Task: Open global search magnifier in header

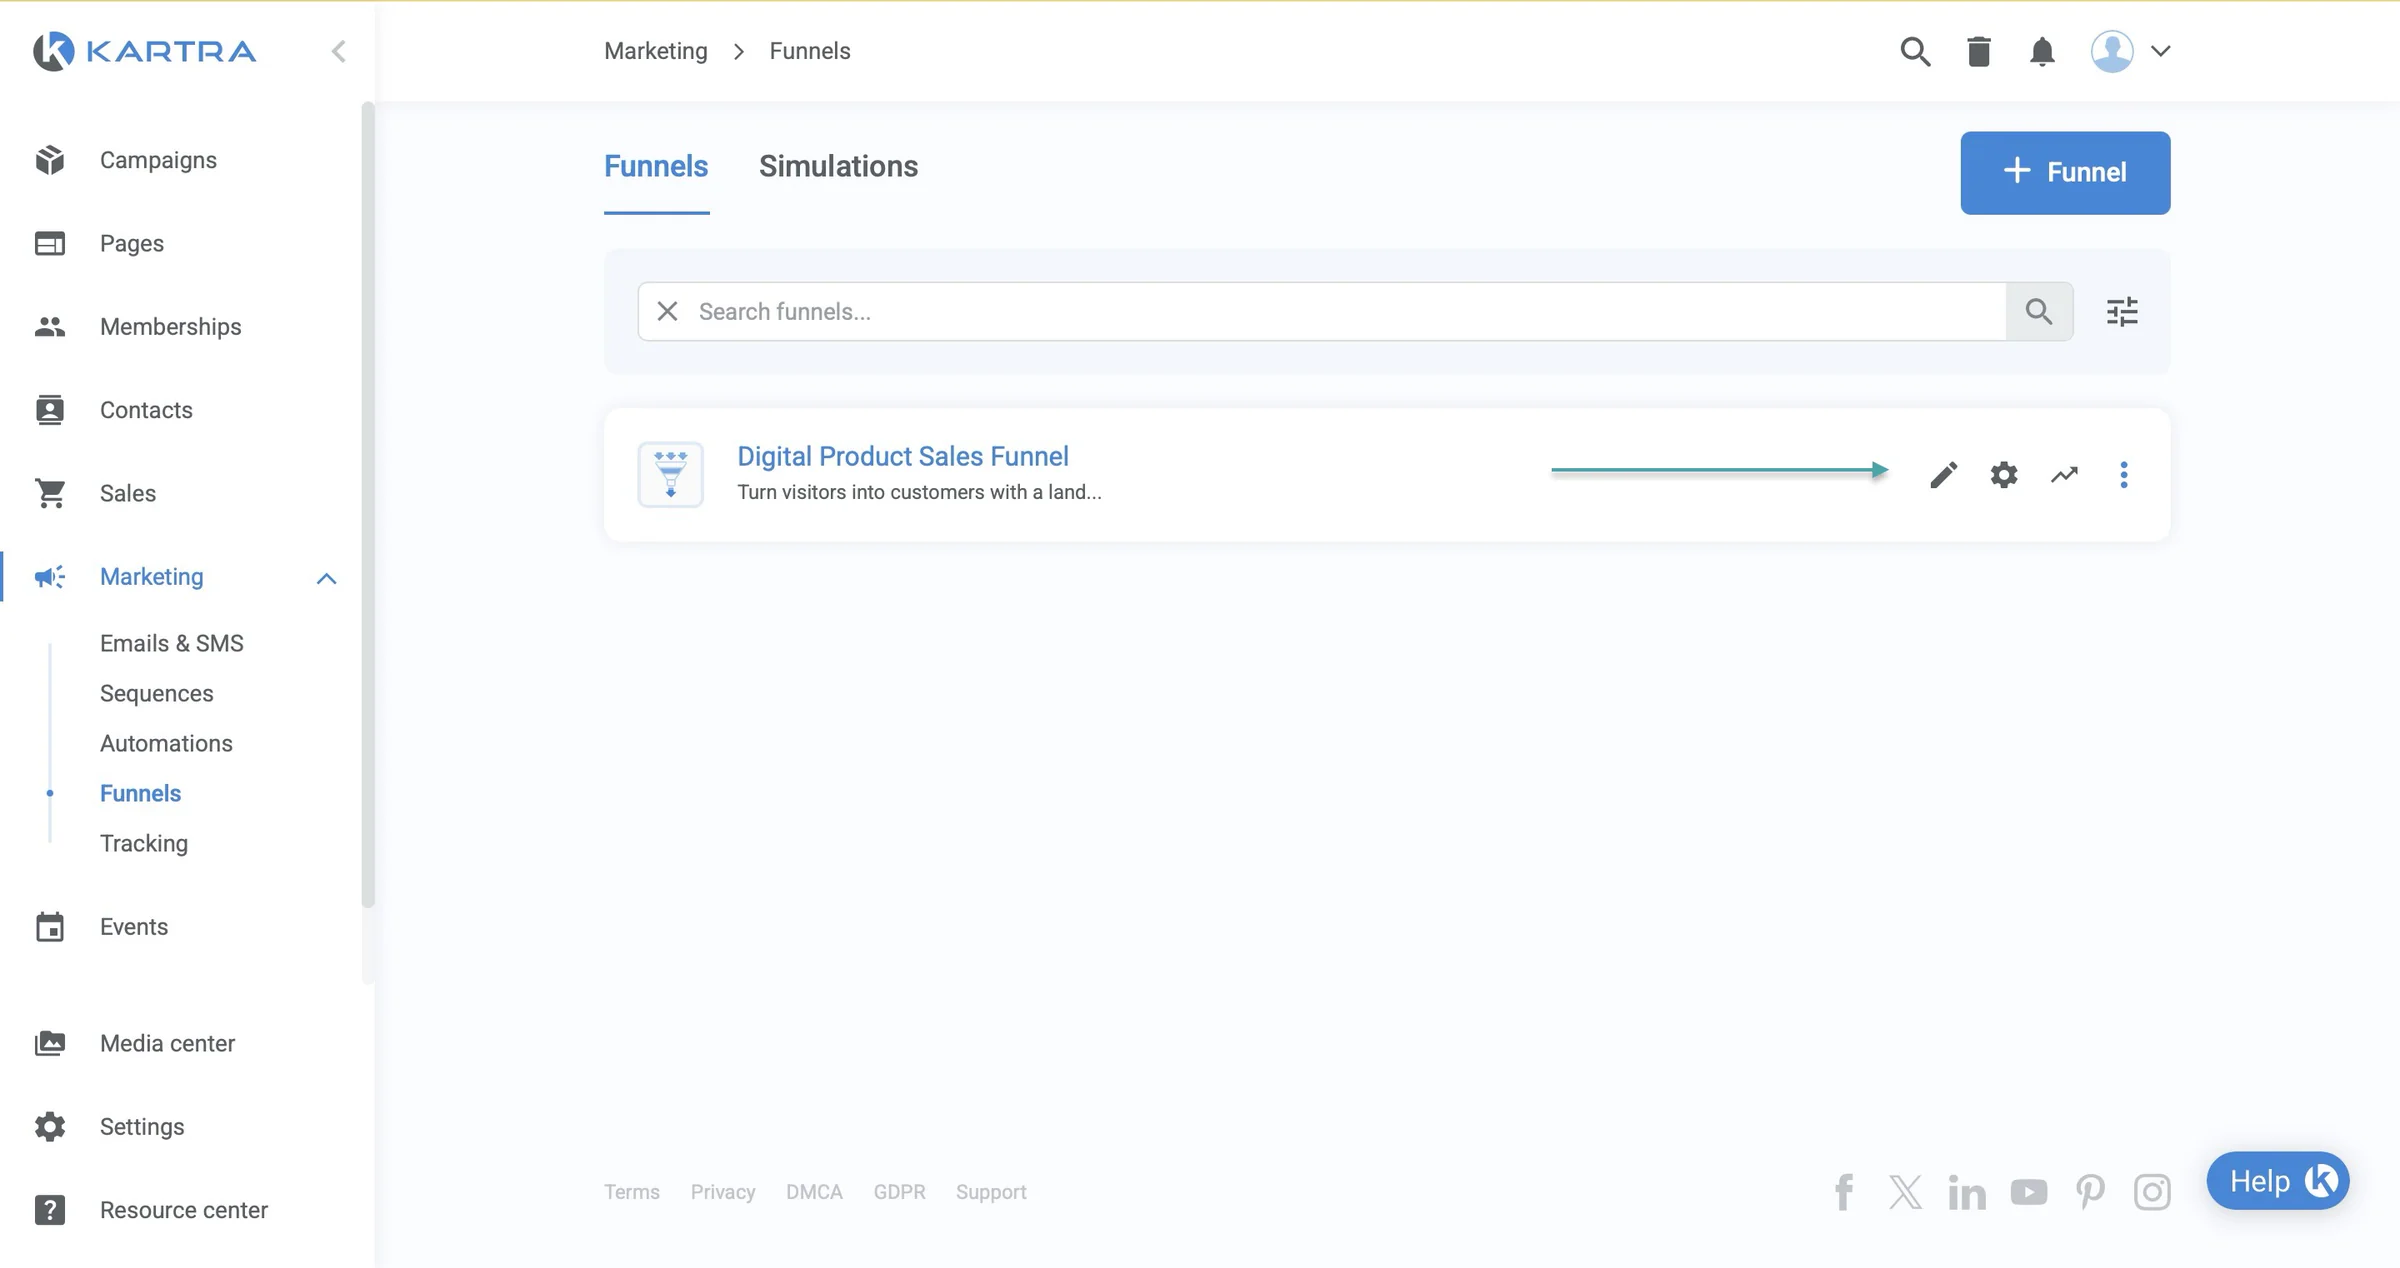Action: (x=1915, y=51)
